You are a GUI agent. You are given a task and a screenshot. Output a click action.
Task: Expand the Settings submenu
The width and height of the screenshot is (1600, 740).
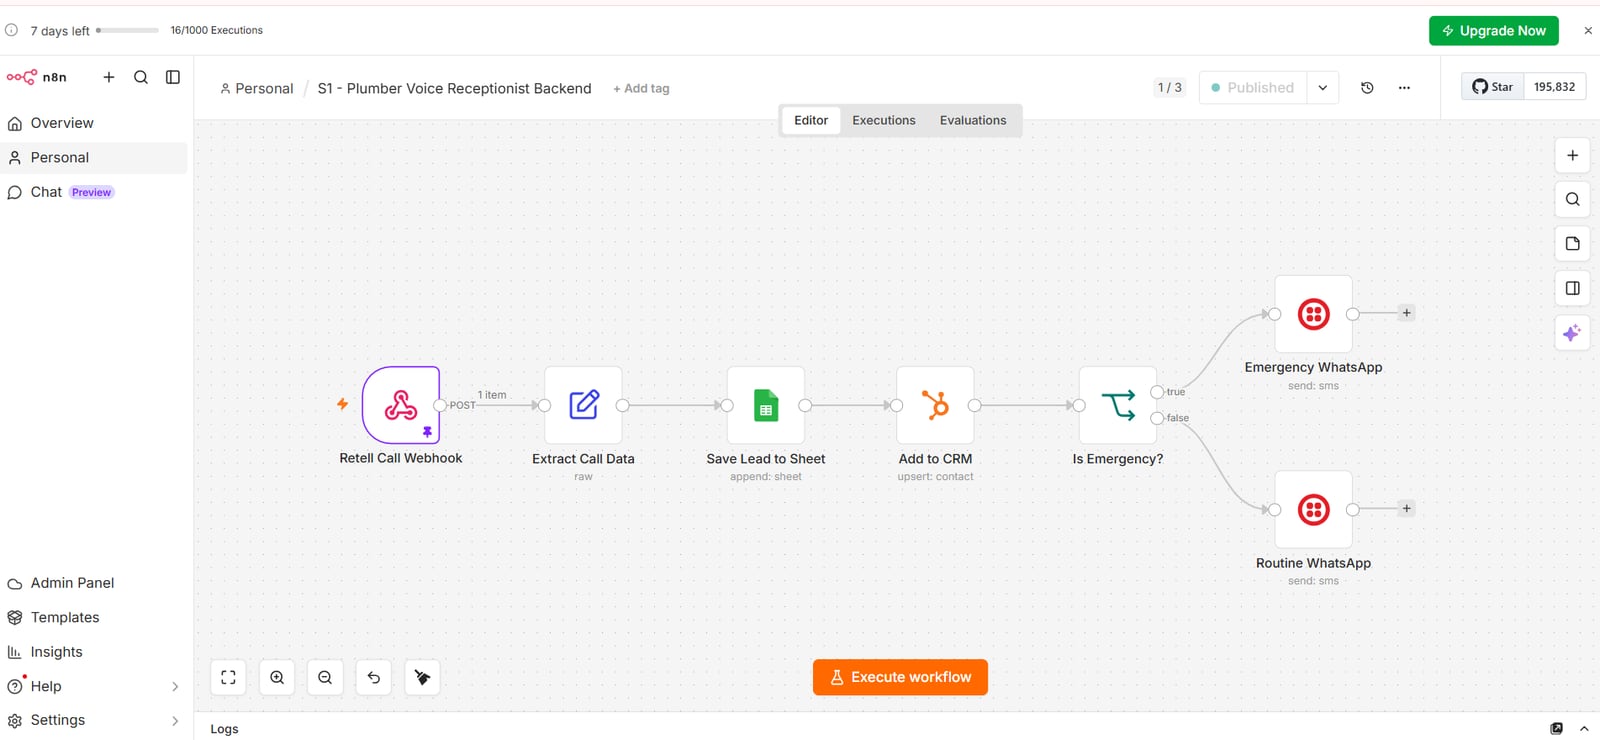[x=175, y=720]
